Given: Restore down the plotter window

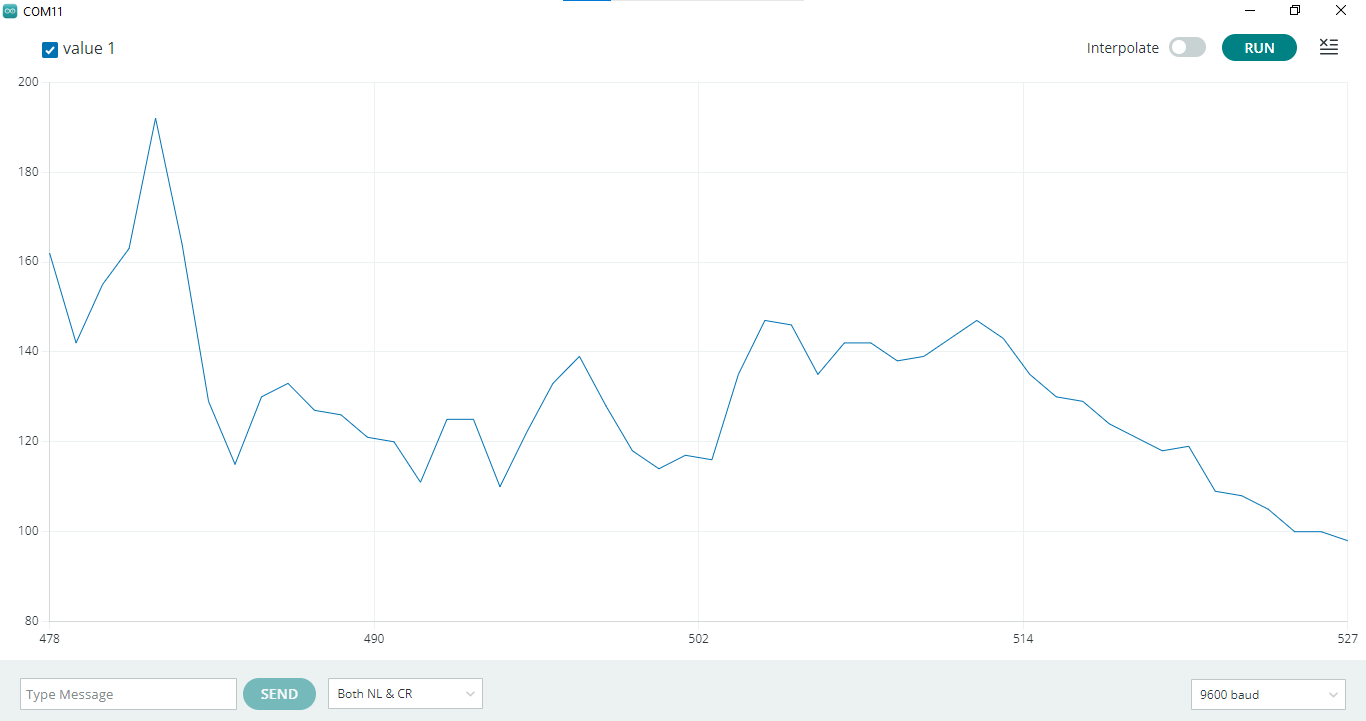Looking at the screenshot, I should tap(1295, 11).
